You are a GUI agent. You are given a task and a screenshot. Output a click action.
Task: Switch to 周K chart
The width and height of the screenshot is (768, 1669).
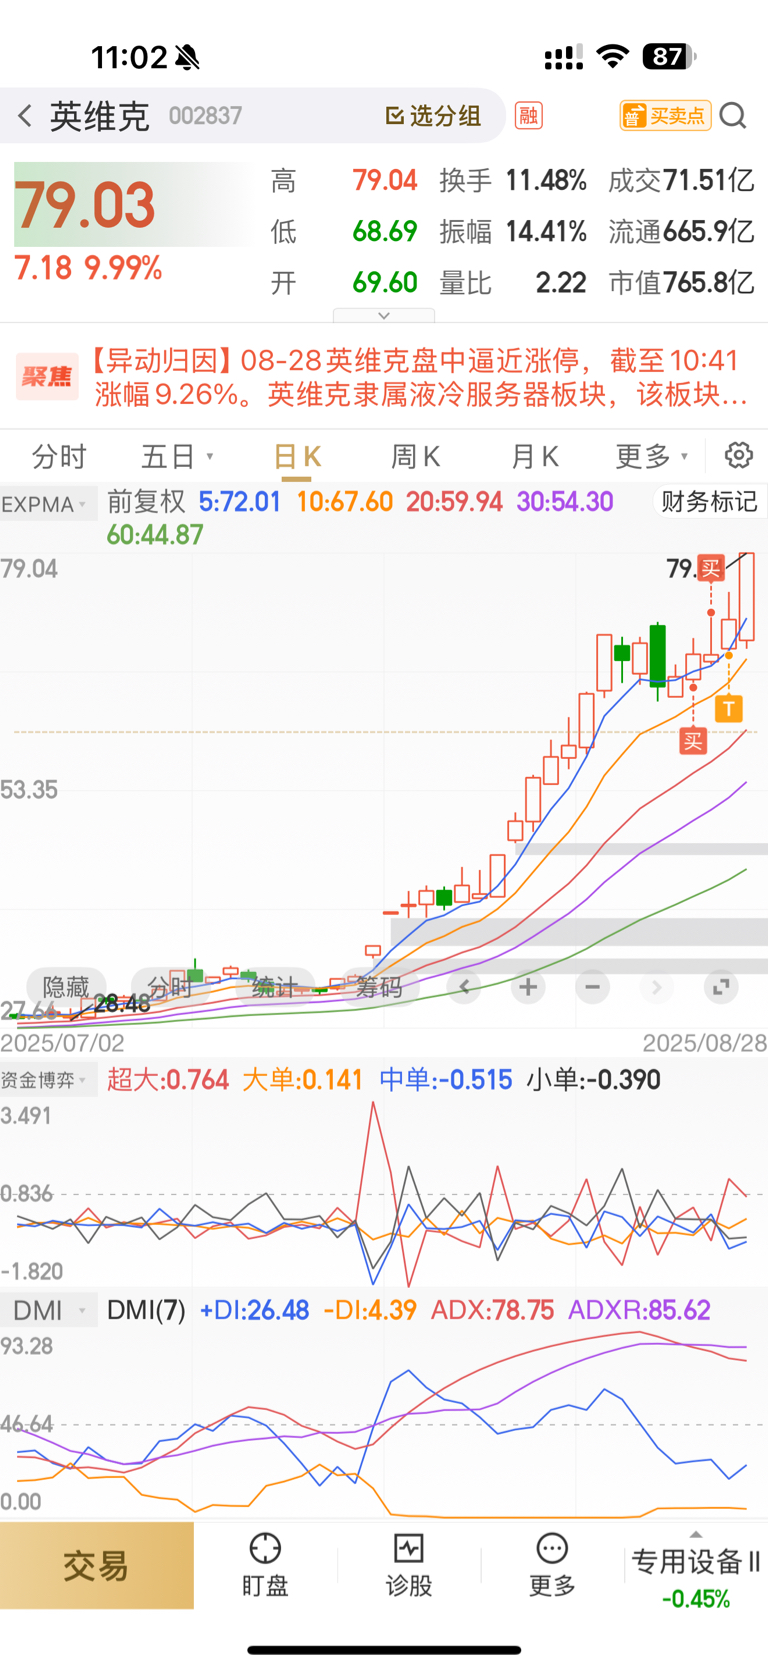tap(415, 457)
